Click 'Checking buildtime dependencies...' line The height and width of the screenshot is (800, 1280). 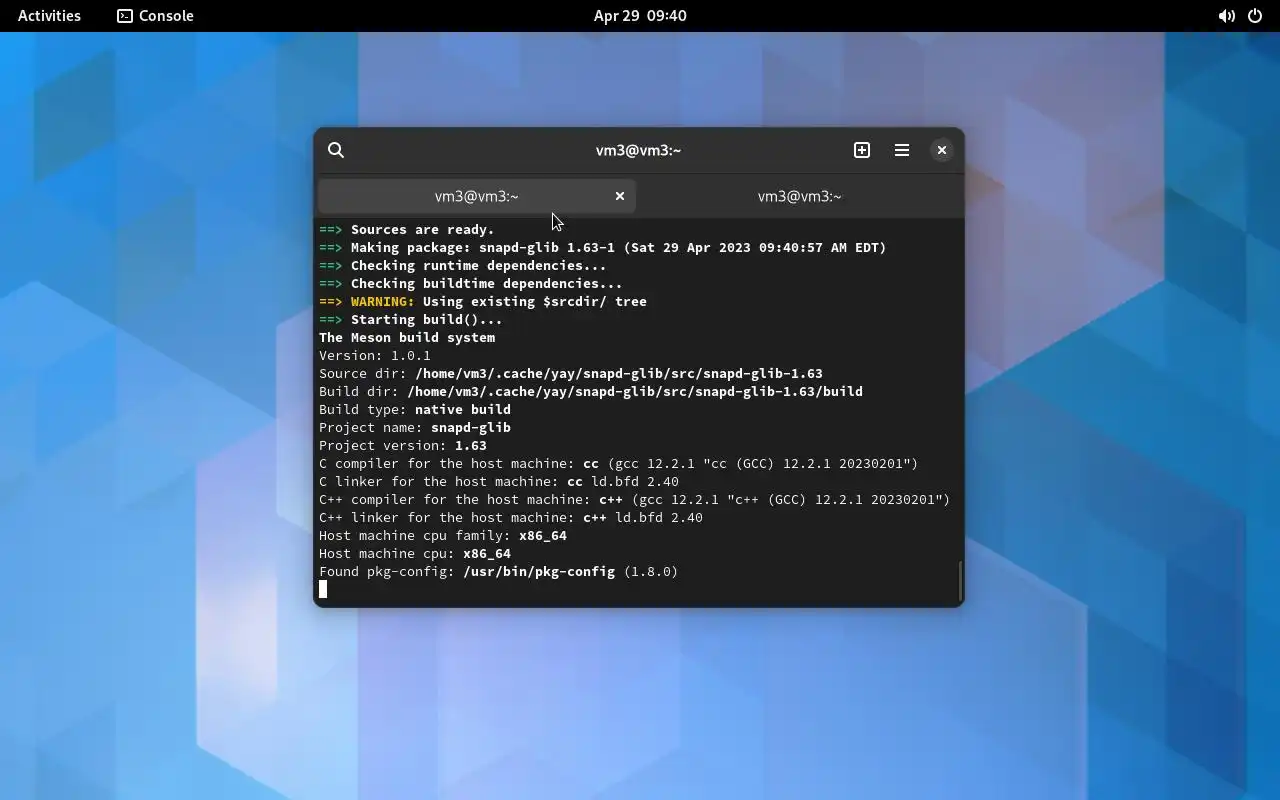[471, 283]
